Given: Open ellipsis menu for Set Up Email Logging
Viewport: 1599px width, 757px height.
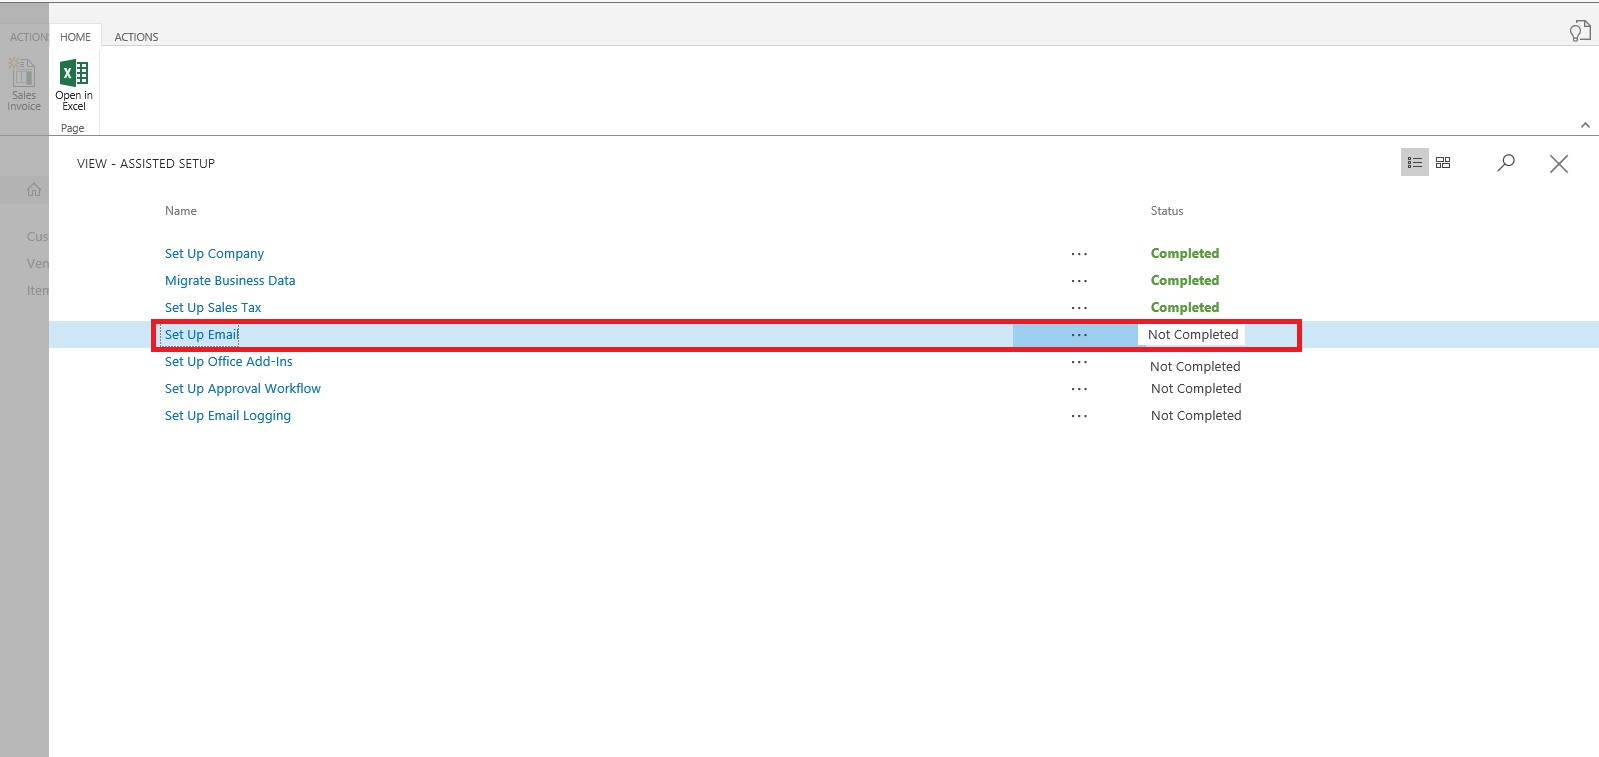Looking at the screenshot, I should pyautogui.click(x=1079, y=416).
